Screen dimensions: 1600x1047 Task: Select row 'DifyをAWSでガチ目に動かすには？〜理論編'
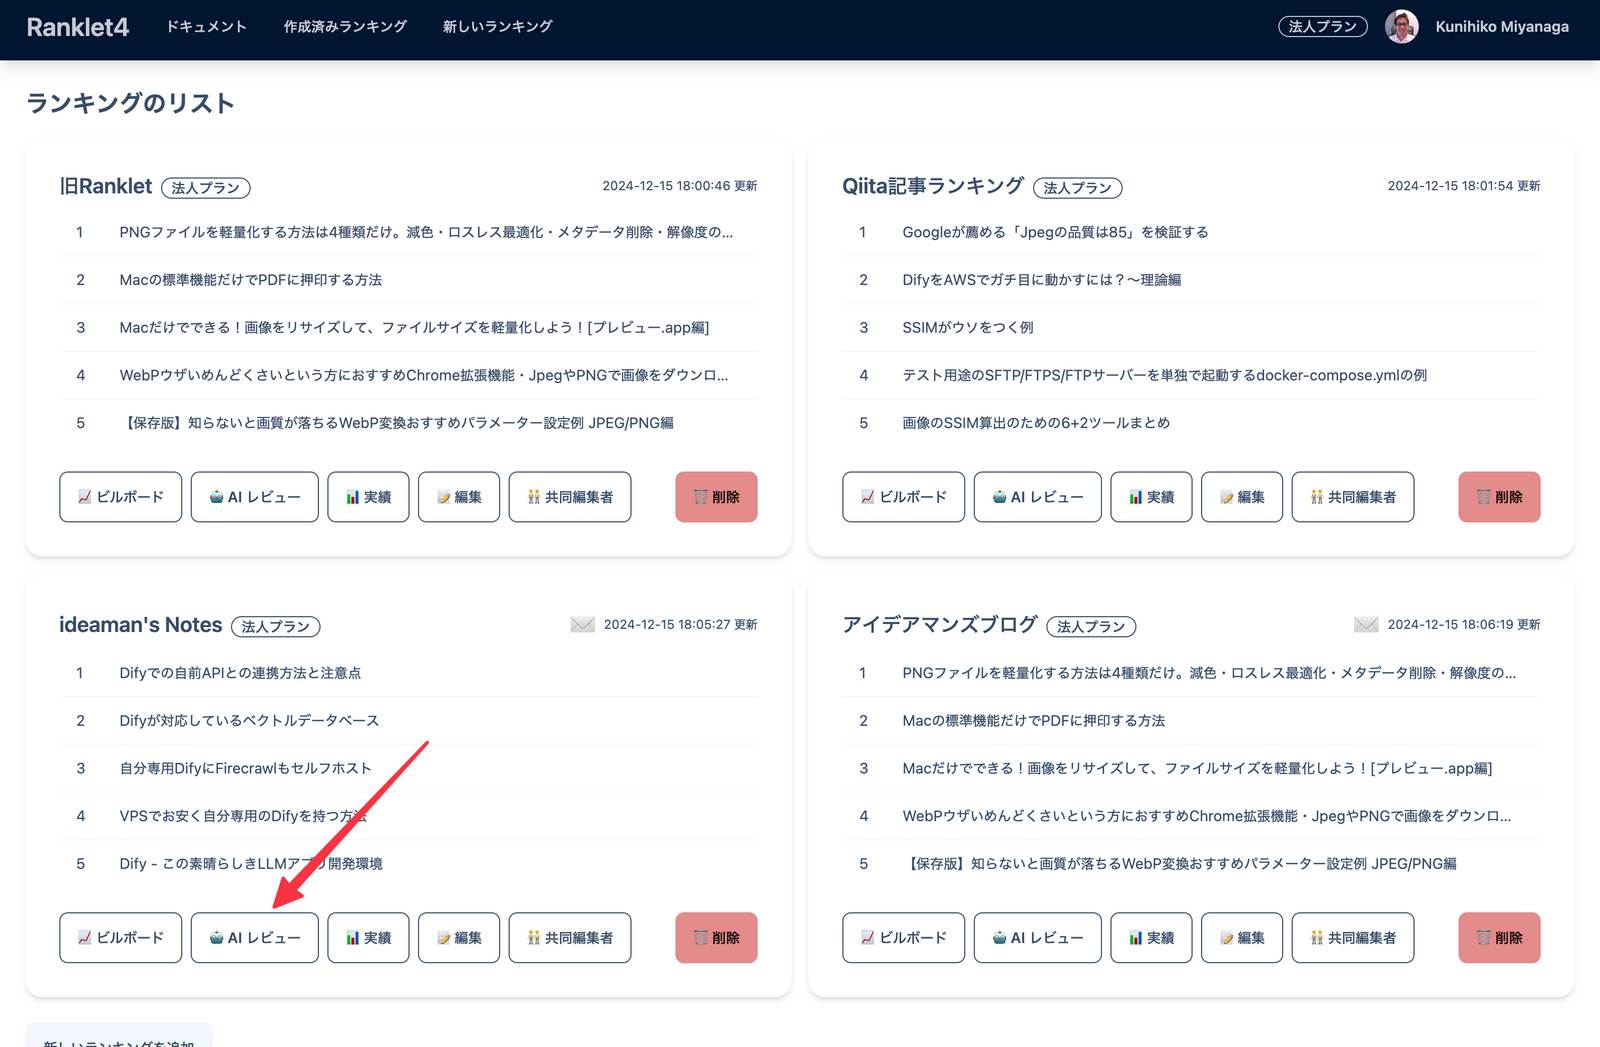[1191, 280]
